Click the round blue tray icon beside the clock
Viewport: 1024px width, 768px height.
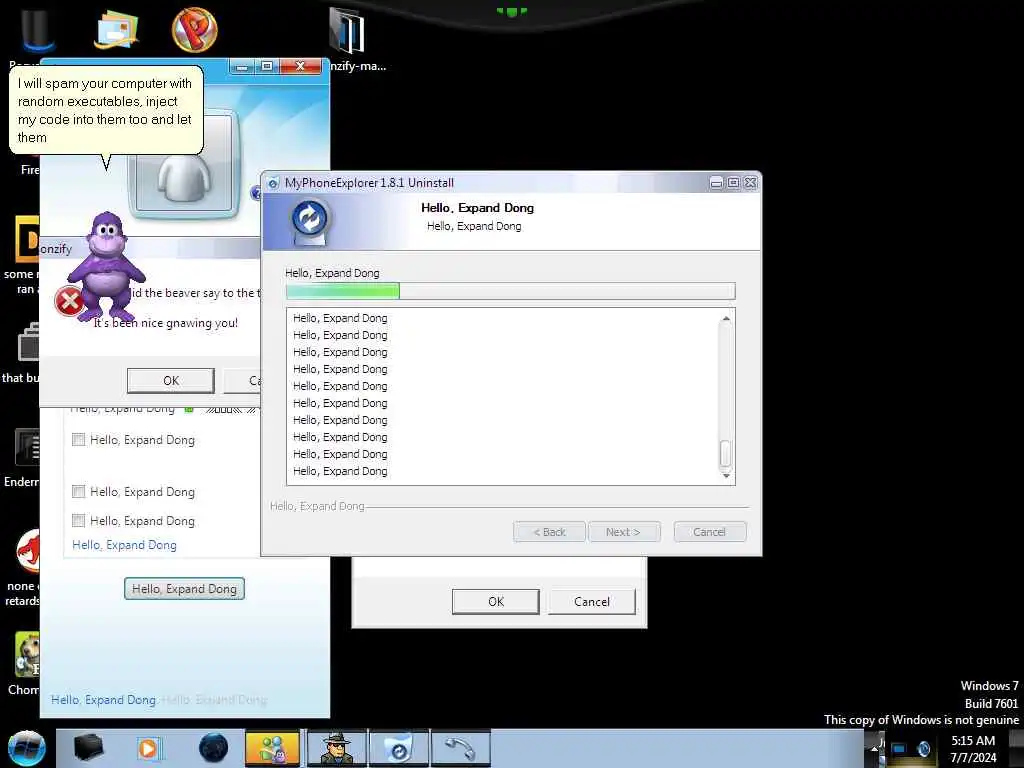923,748
